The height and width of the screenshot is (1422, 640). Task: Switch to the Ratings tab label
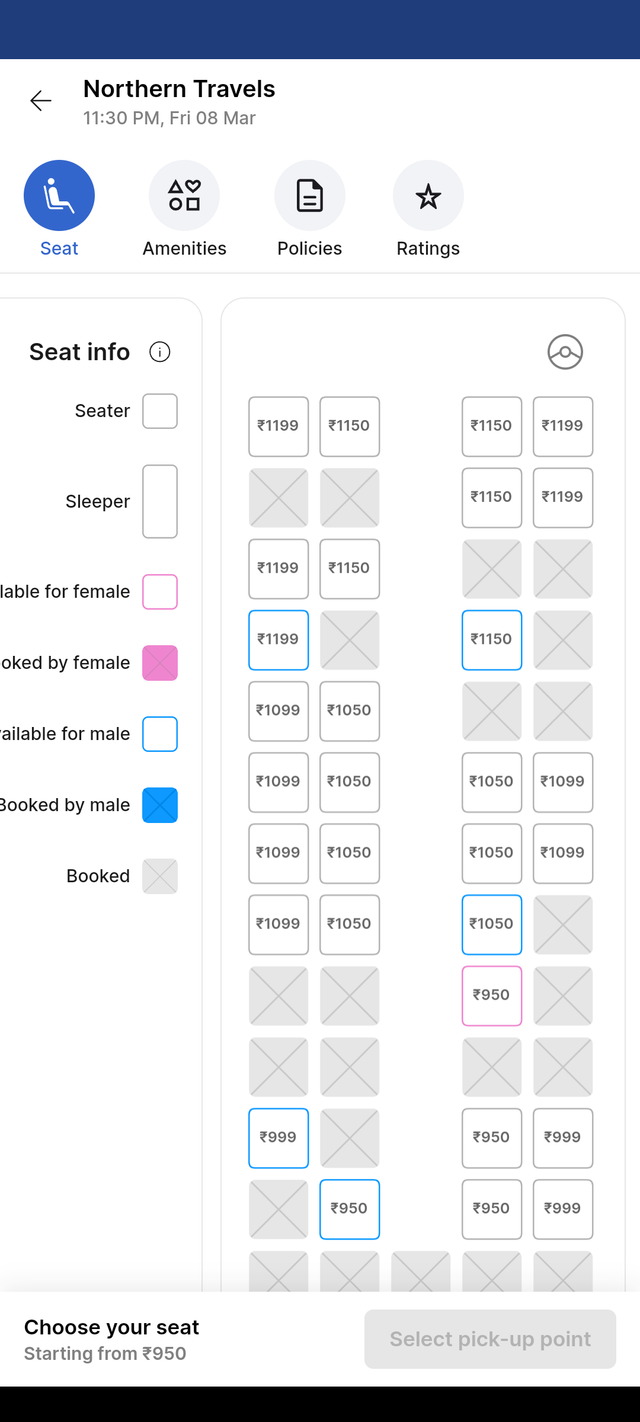click(428, 248)
